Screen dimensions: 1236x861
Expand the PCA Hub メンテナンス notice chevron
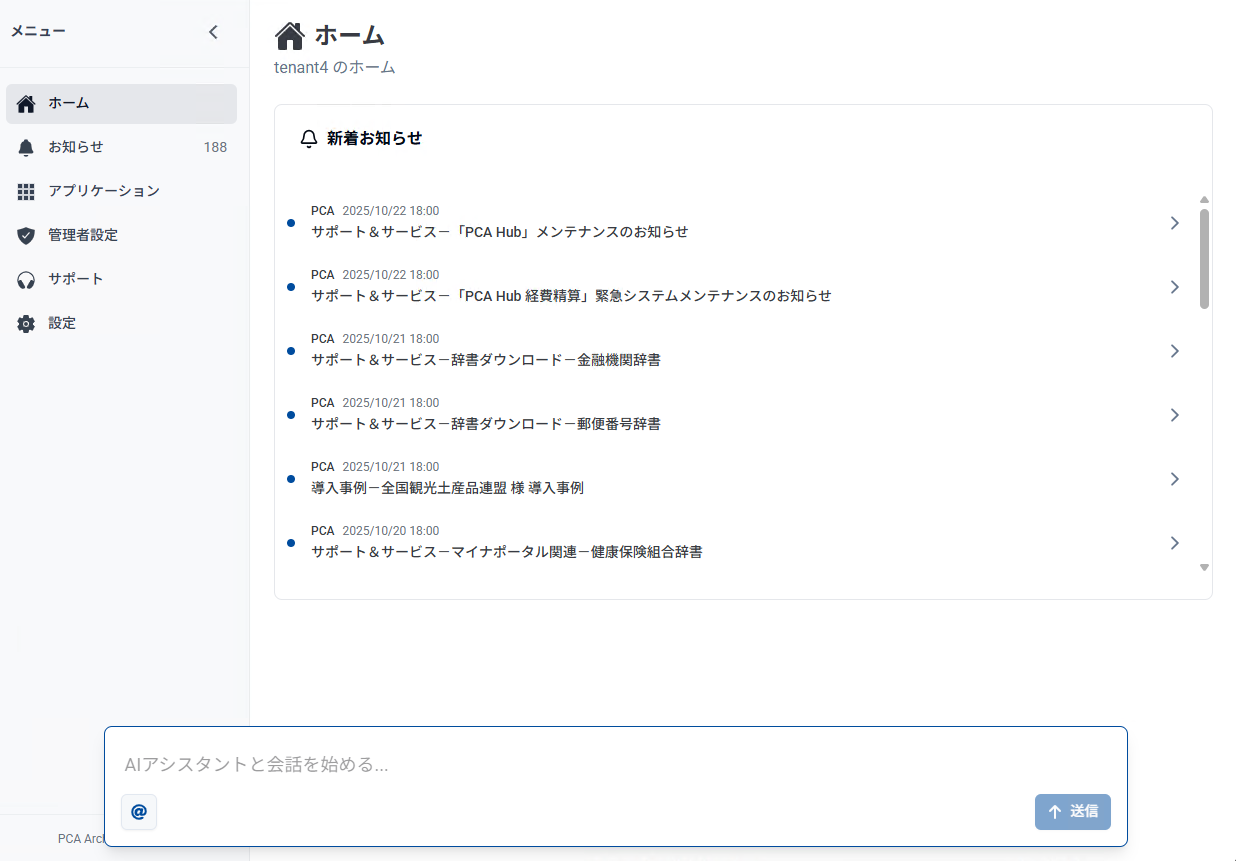point(1175,223)
